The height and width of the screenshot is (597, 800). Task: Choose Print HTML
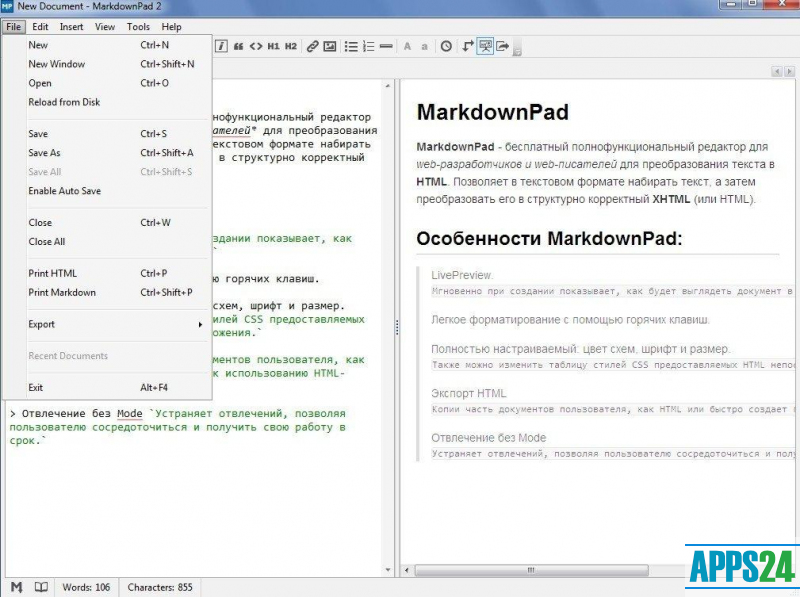(x=107, y=273)
